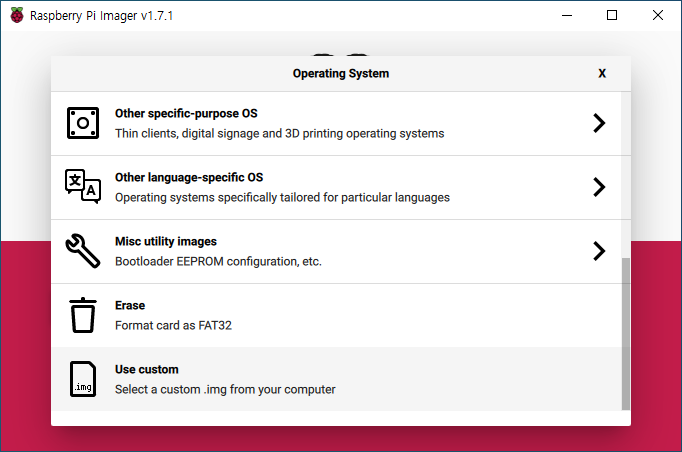Viewport: 682px width, 452px height.
Task: Expand Other specific-purpose OS chevron
Action: point(599,123)
